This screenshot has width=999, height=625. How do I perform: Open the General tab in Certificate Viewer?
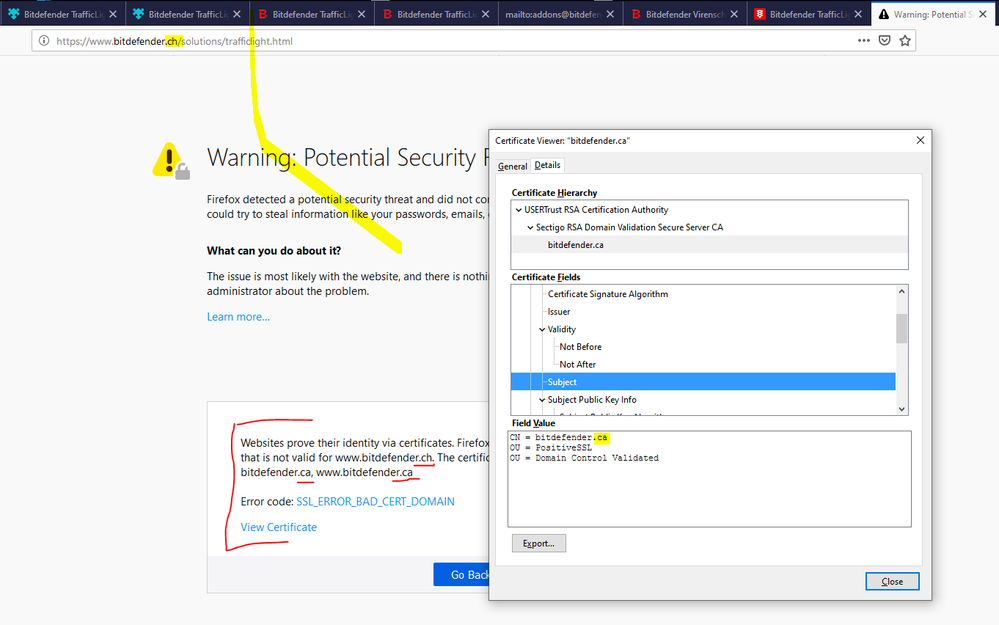click(512, 166)
